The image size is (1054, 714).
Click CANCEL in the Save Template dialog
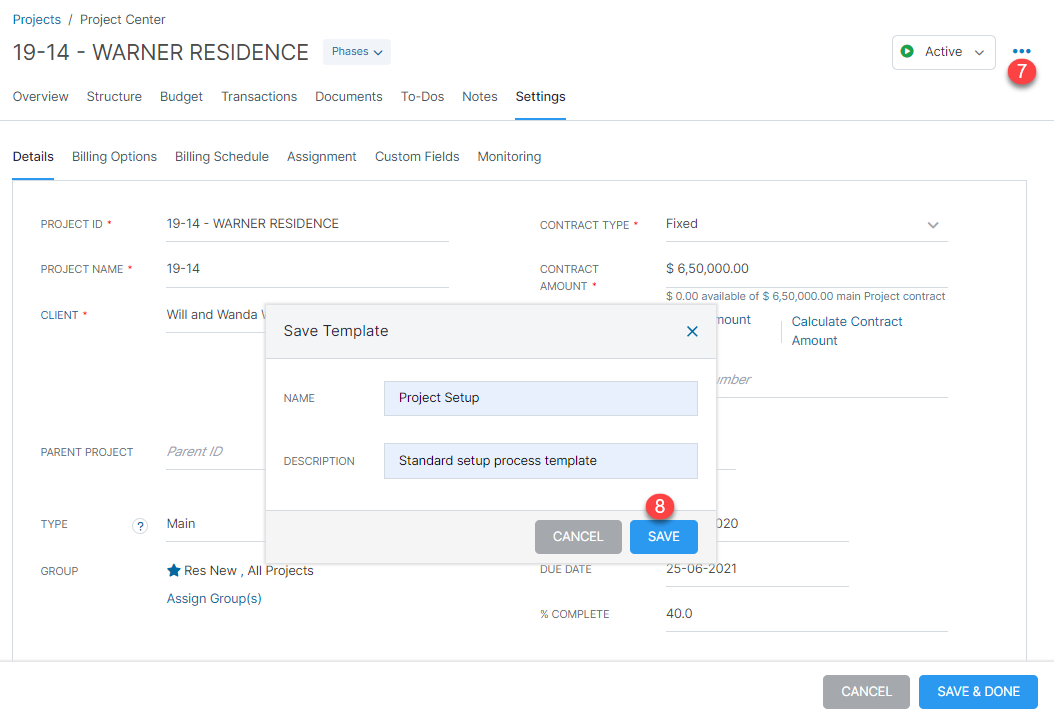(578, 537)
